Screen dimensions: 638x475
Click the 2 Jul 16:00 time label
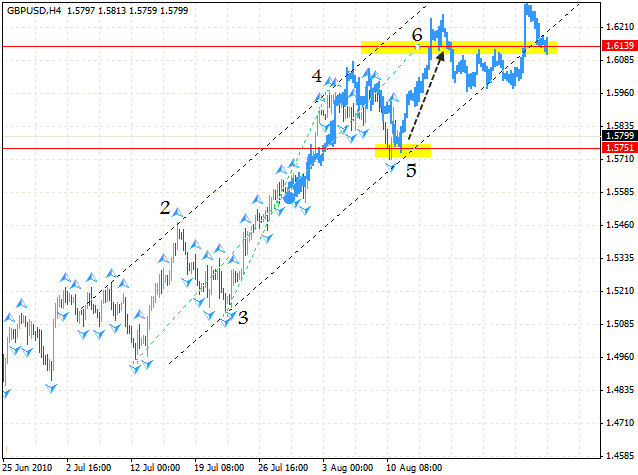[x=88, y=468]
